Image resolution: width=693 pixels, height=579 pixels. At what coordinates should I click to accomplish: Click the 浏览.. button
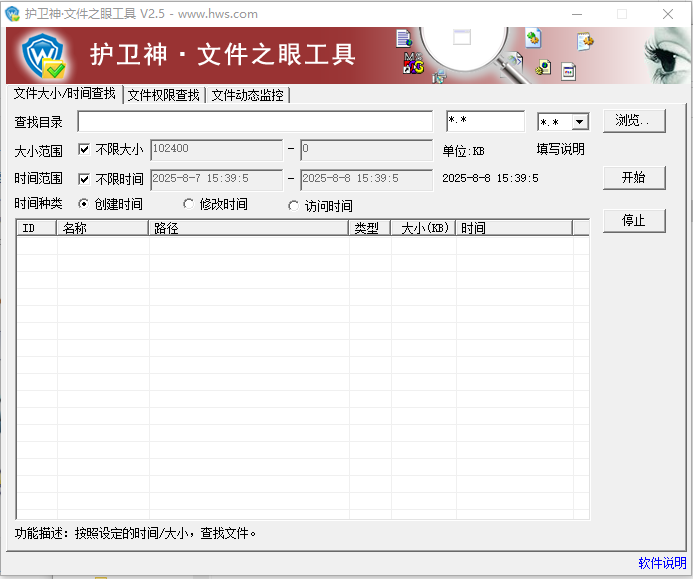click(634, 121)
